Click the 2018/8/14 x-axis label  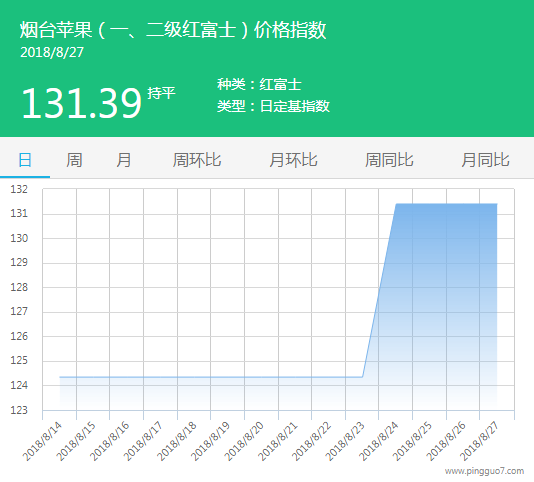(42, 441)
